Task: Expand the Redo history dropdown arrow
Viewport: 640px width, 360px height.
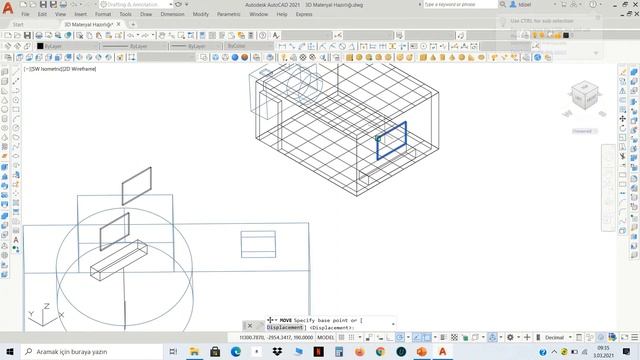Action: click(153, 36)
